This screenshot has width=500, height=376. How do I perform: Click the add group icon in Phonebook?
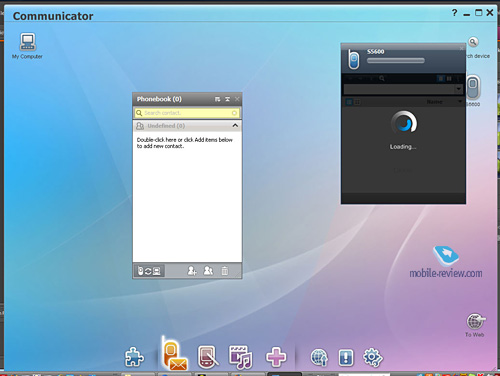point(208,271)
